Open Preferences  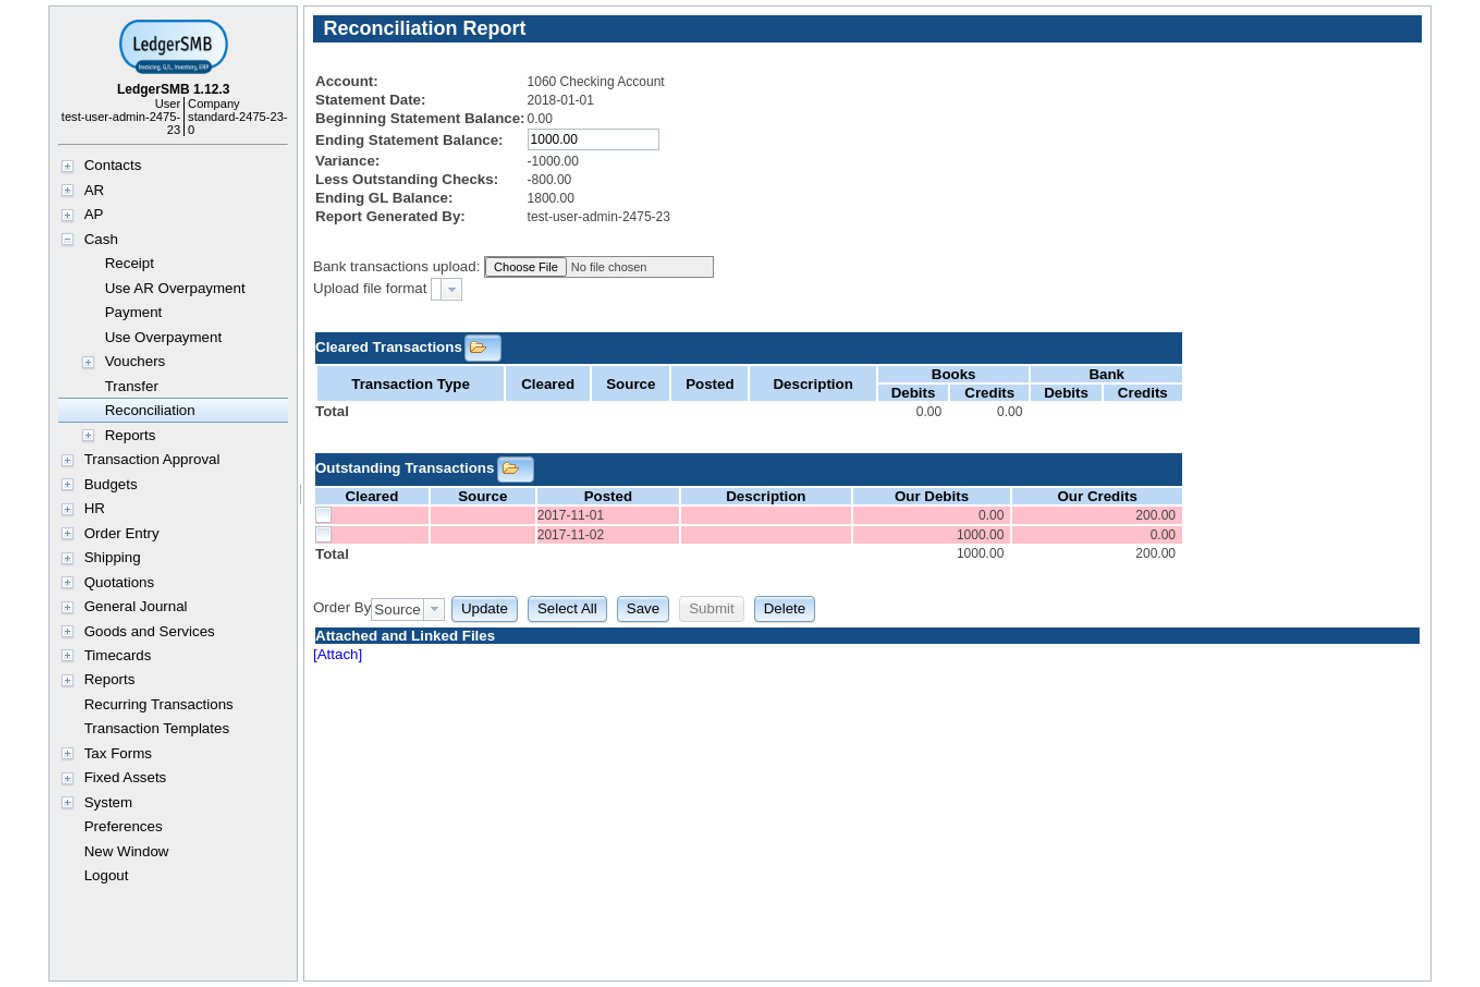[x=123, y=826]
